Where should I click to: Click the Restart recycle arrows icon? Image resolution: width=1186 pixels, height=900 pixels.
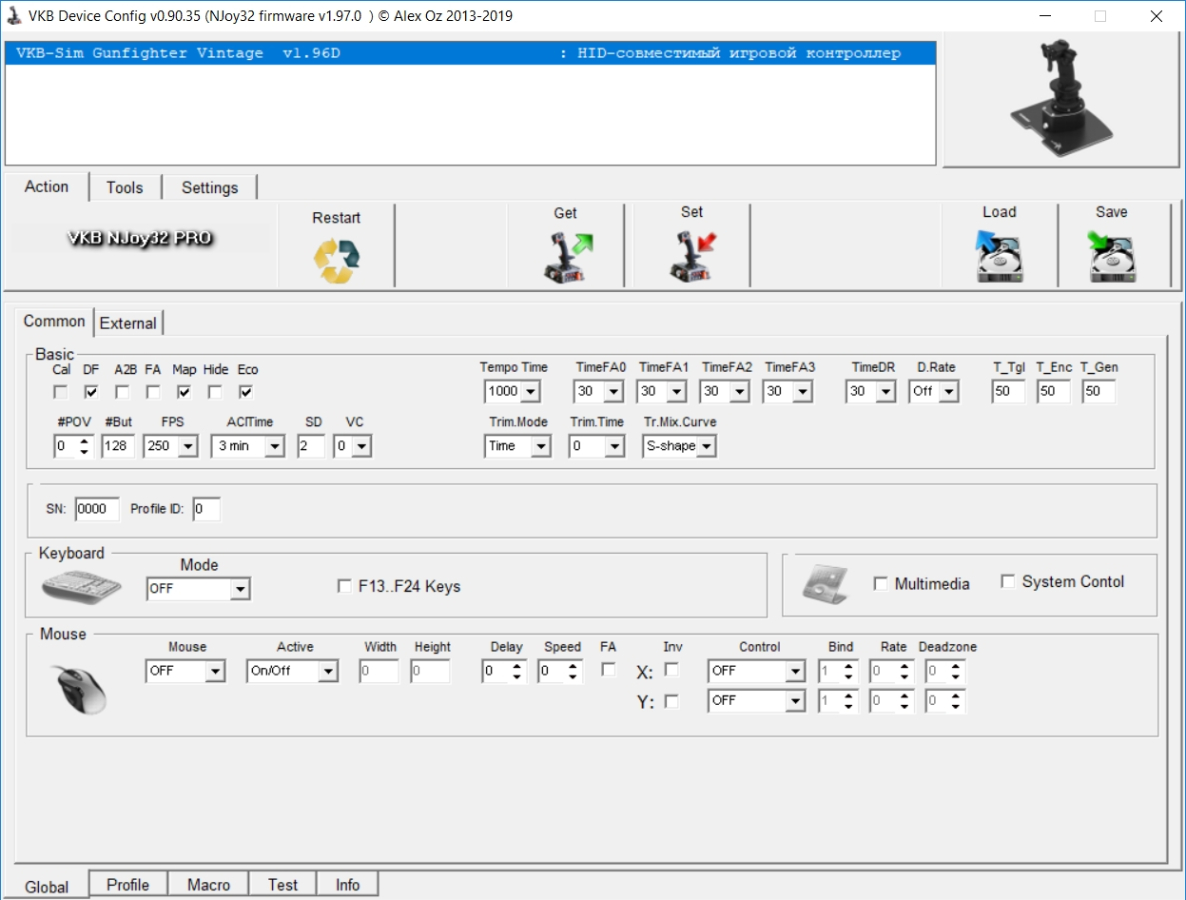click(x=337, y=261)
